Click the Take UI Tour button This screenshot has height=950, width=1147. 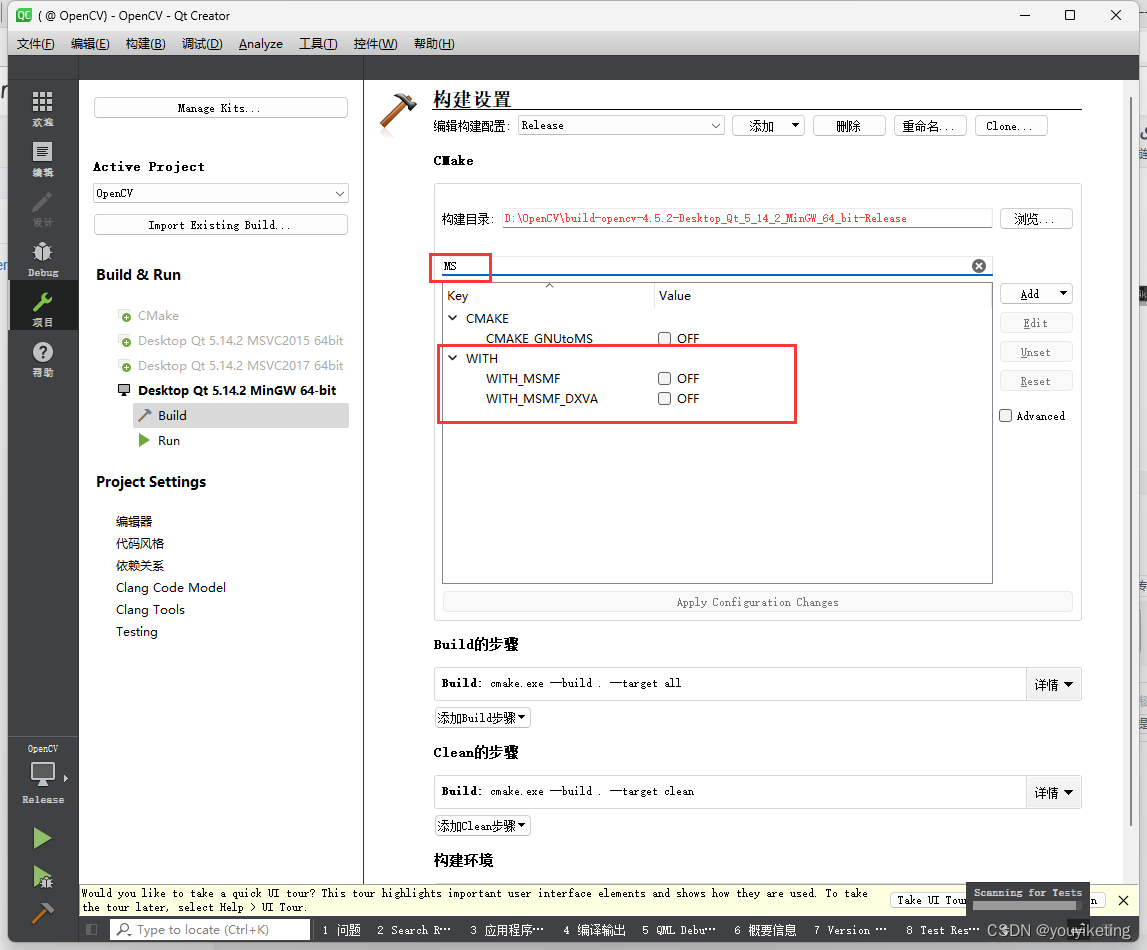[x=929, y=900]
